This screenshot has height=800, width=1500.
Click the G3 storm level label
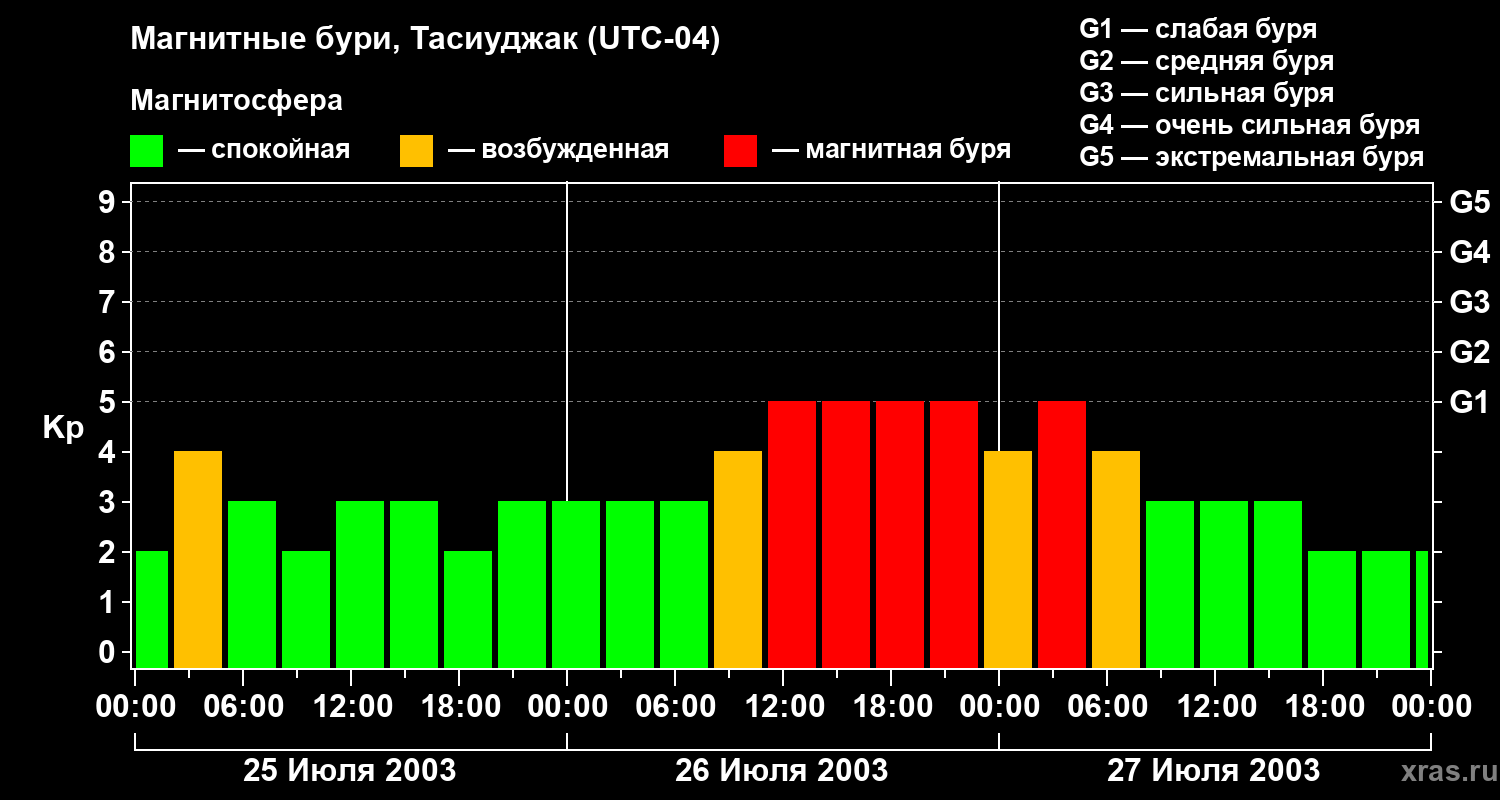[x=1469, y=302]
